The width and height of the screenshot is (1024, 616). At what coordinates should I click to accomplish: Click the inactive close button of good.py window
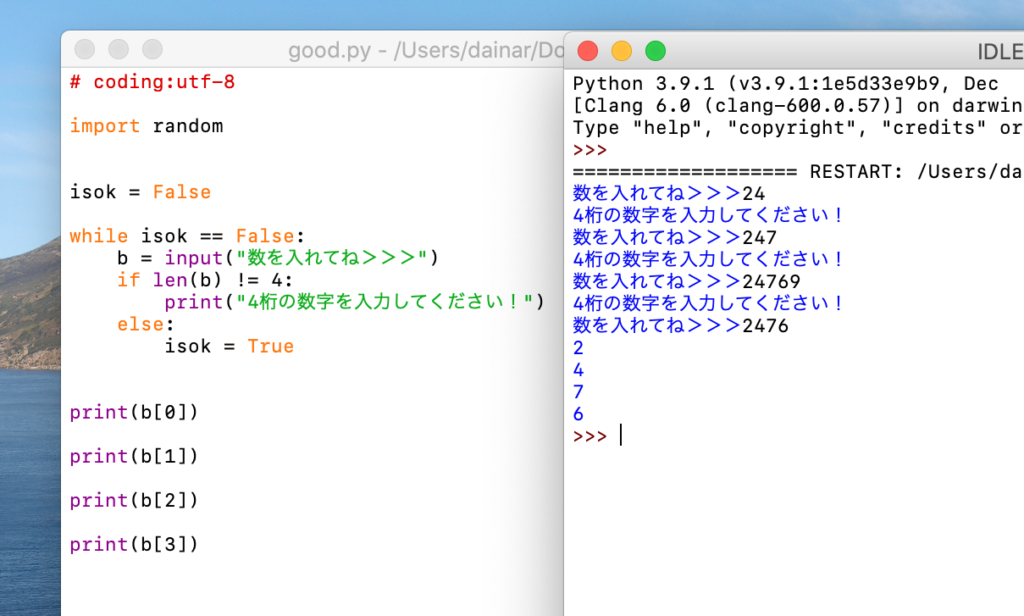pos(85,50)
